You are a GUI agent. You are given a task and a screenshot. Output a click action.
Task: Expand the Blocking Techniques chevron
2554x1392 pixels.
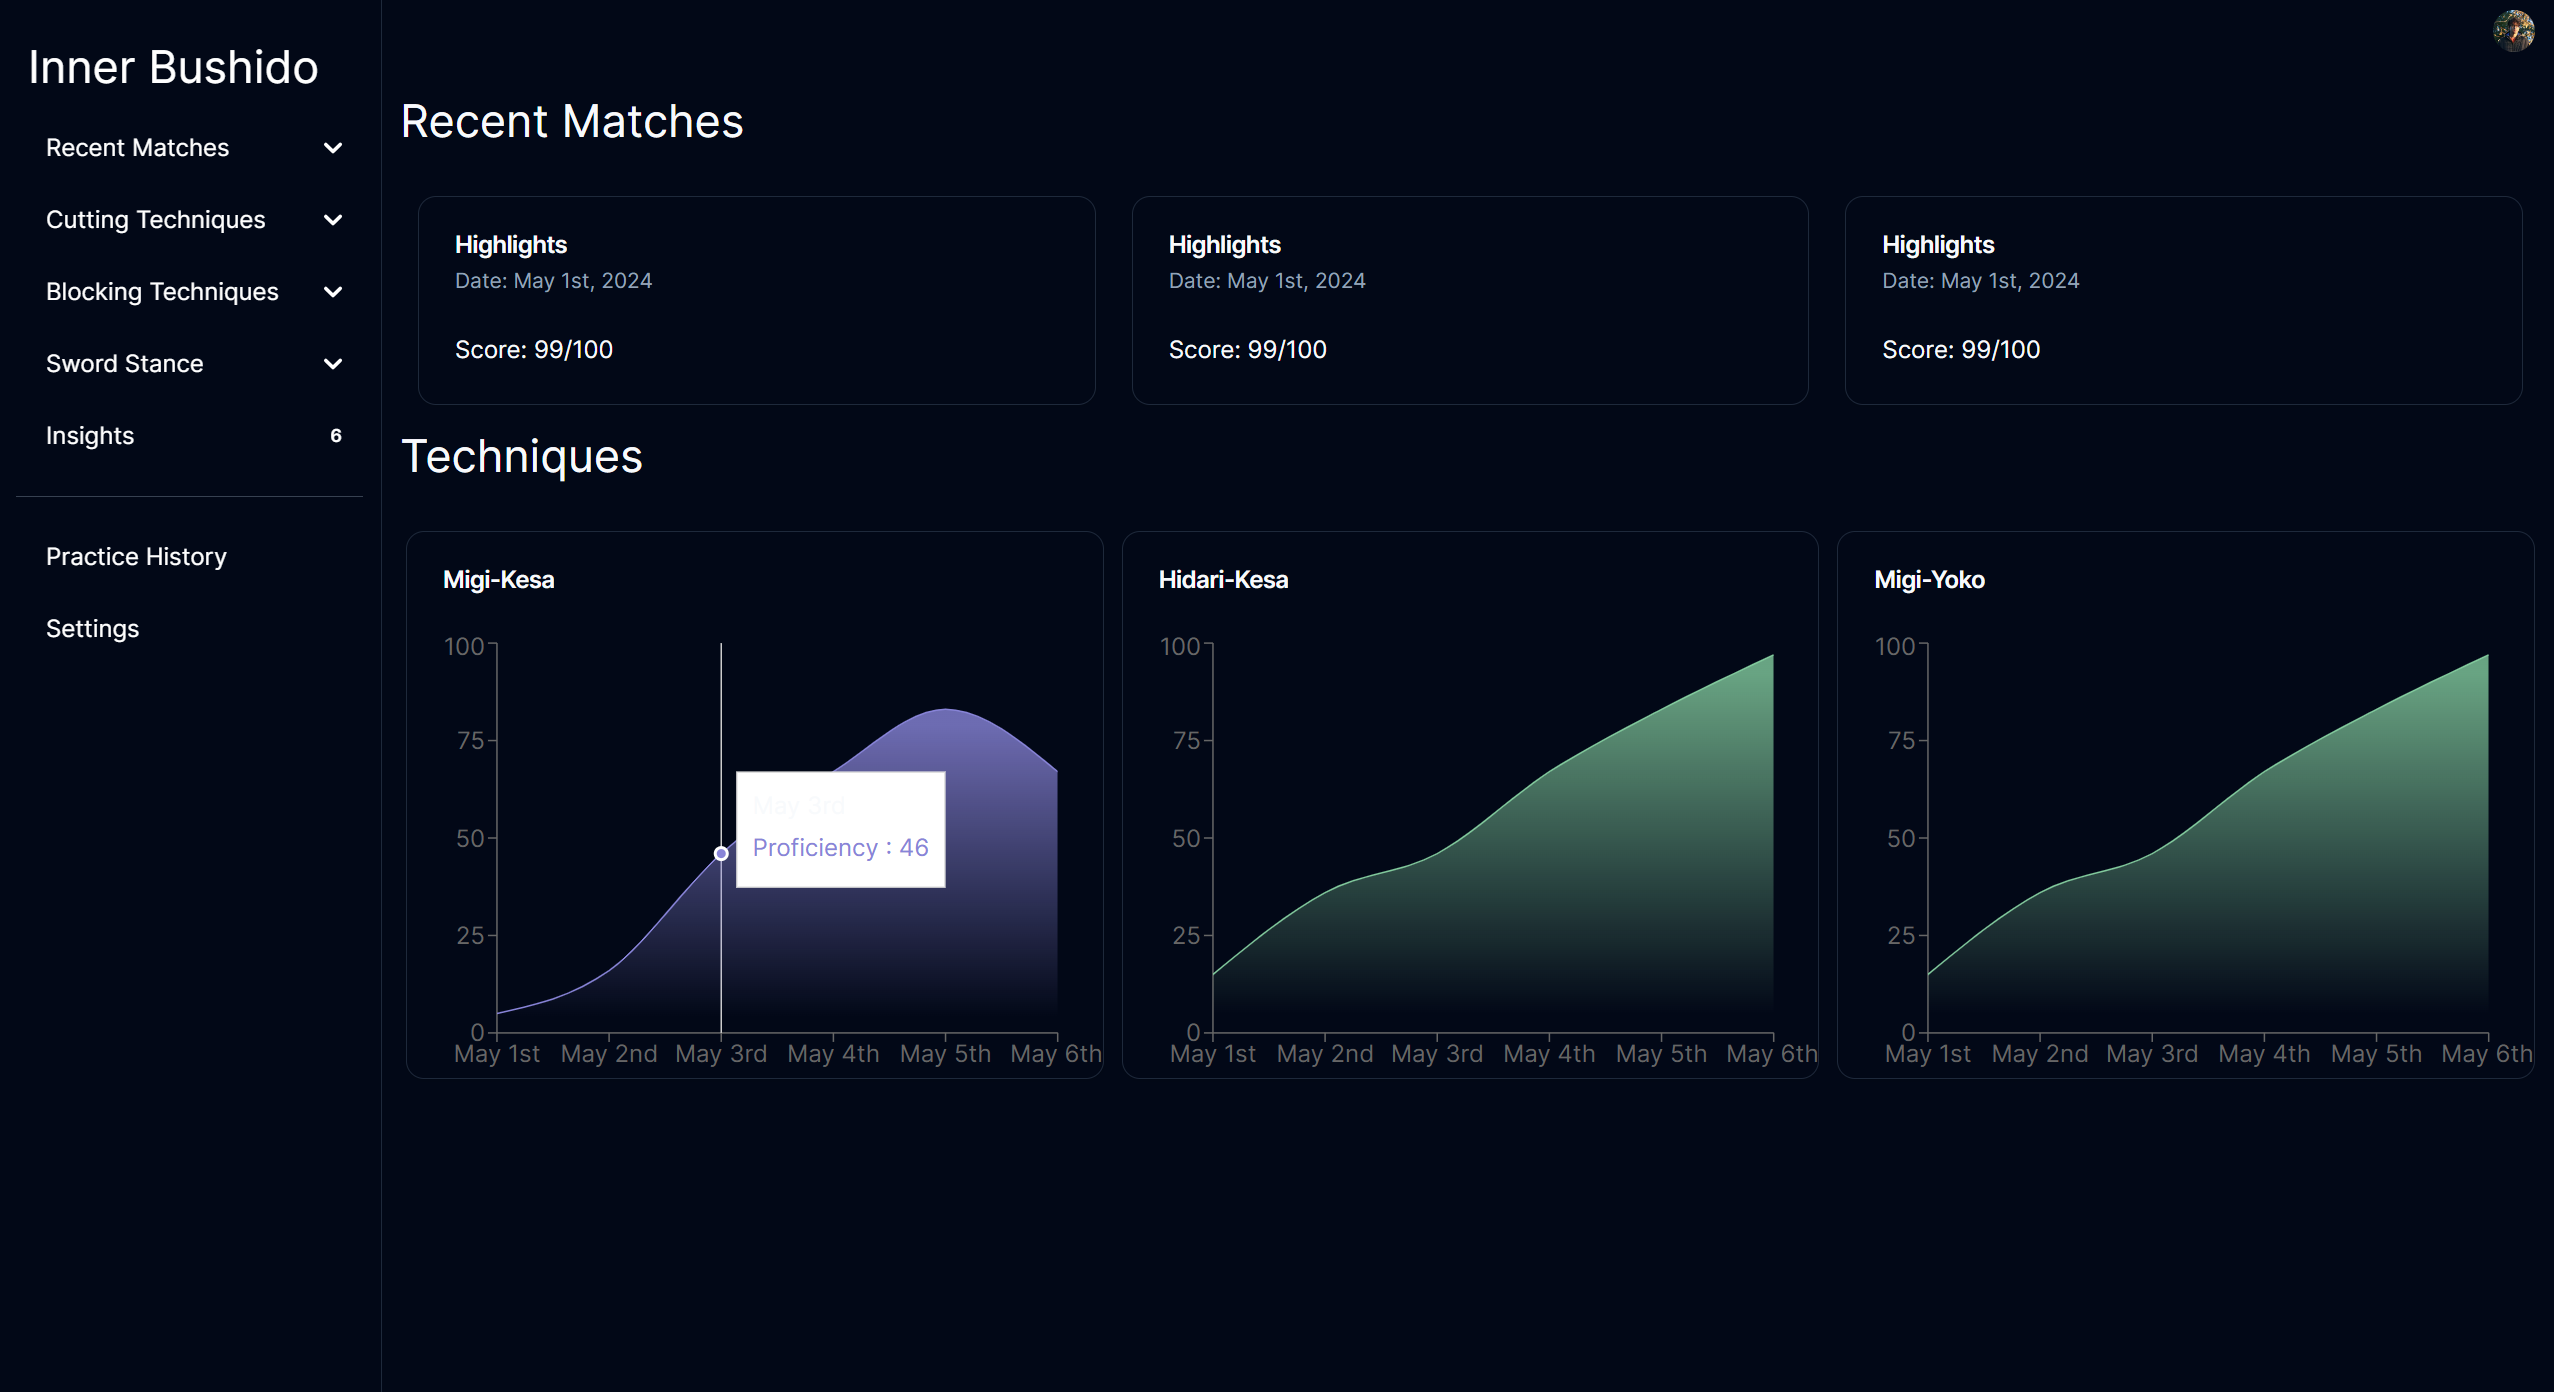click(333, 292)
